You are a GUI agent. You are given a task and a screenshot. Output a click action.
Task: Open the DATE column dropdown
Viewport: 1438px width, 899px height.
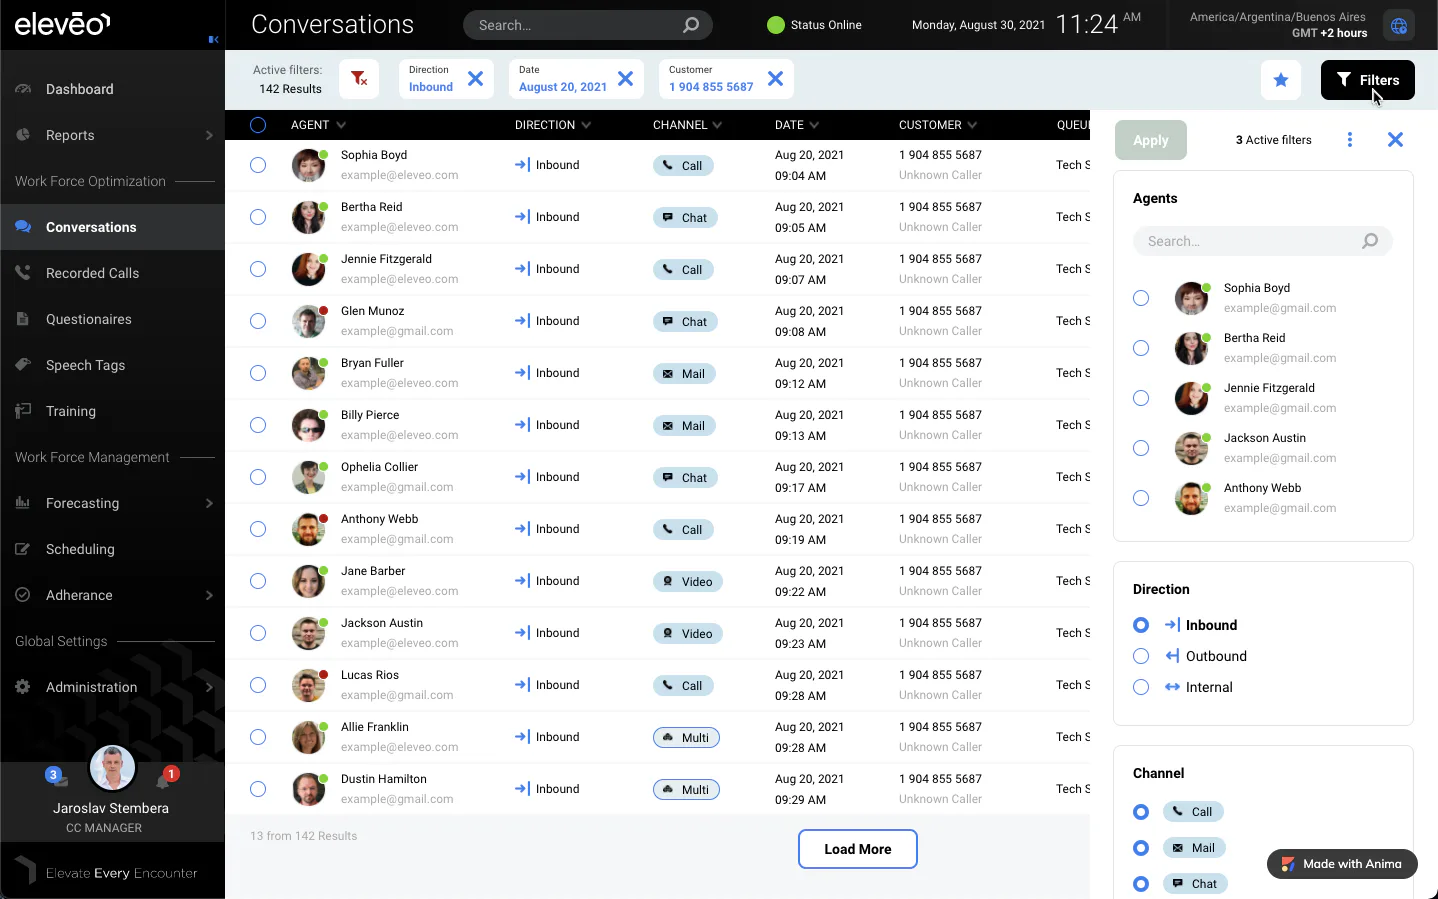tap(814, 125)
